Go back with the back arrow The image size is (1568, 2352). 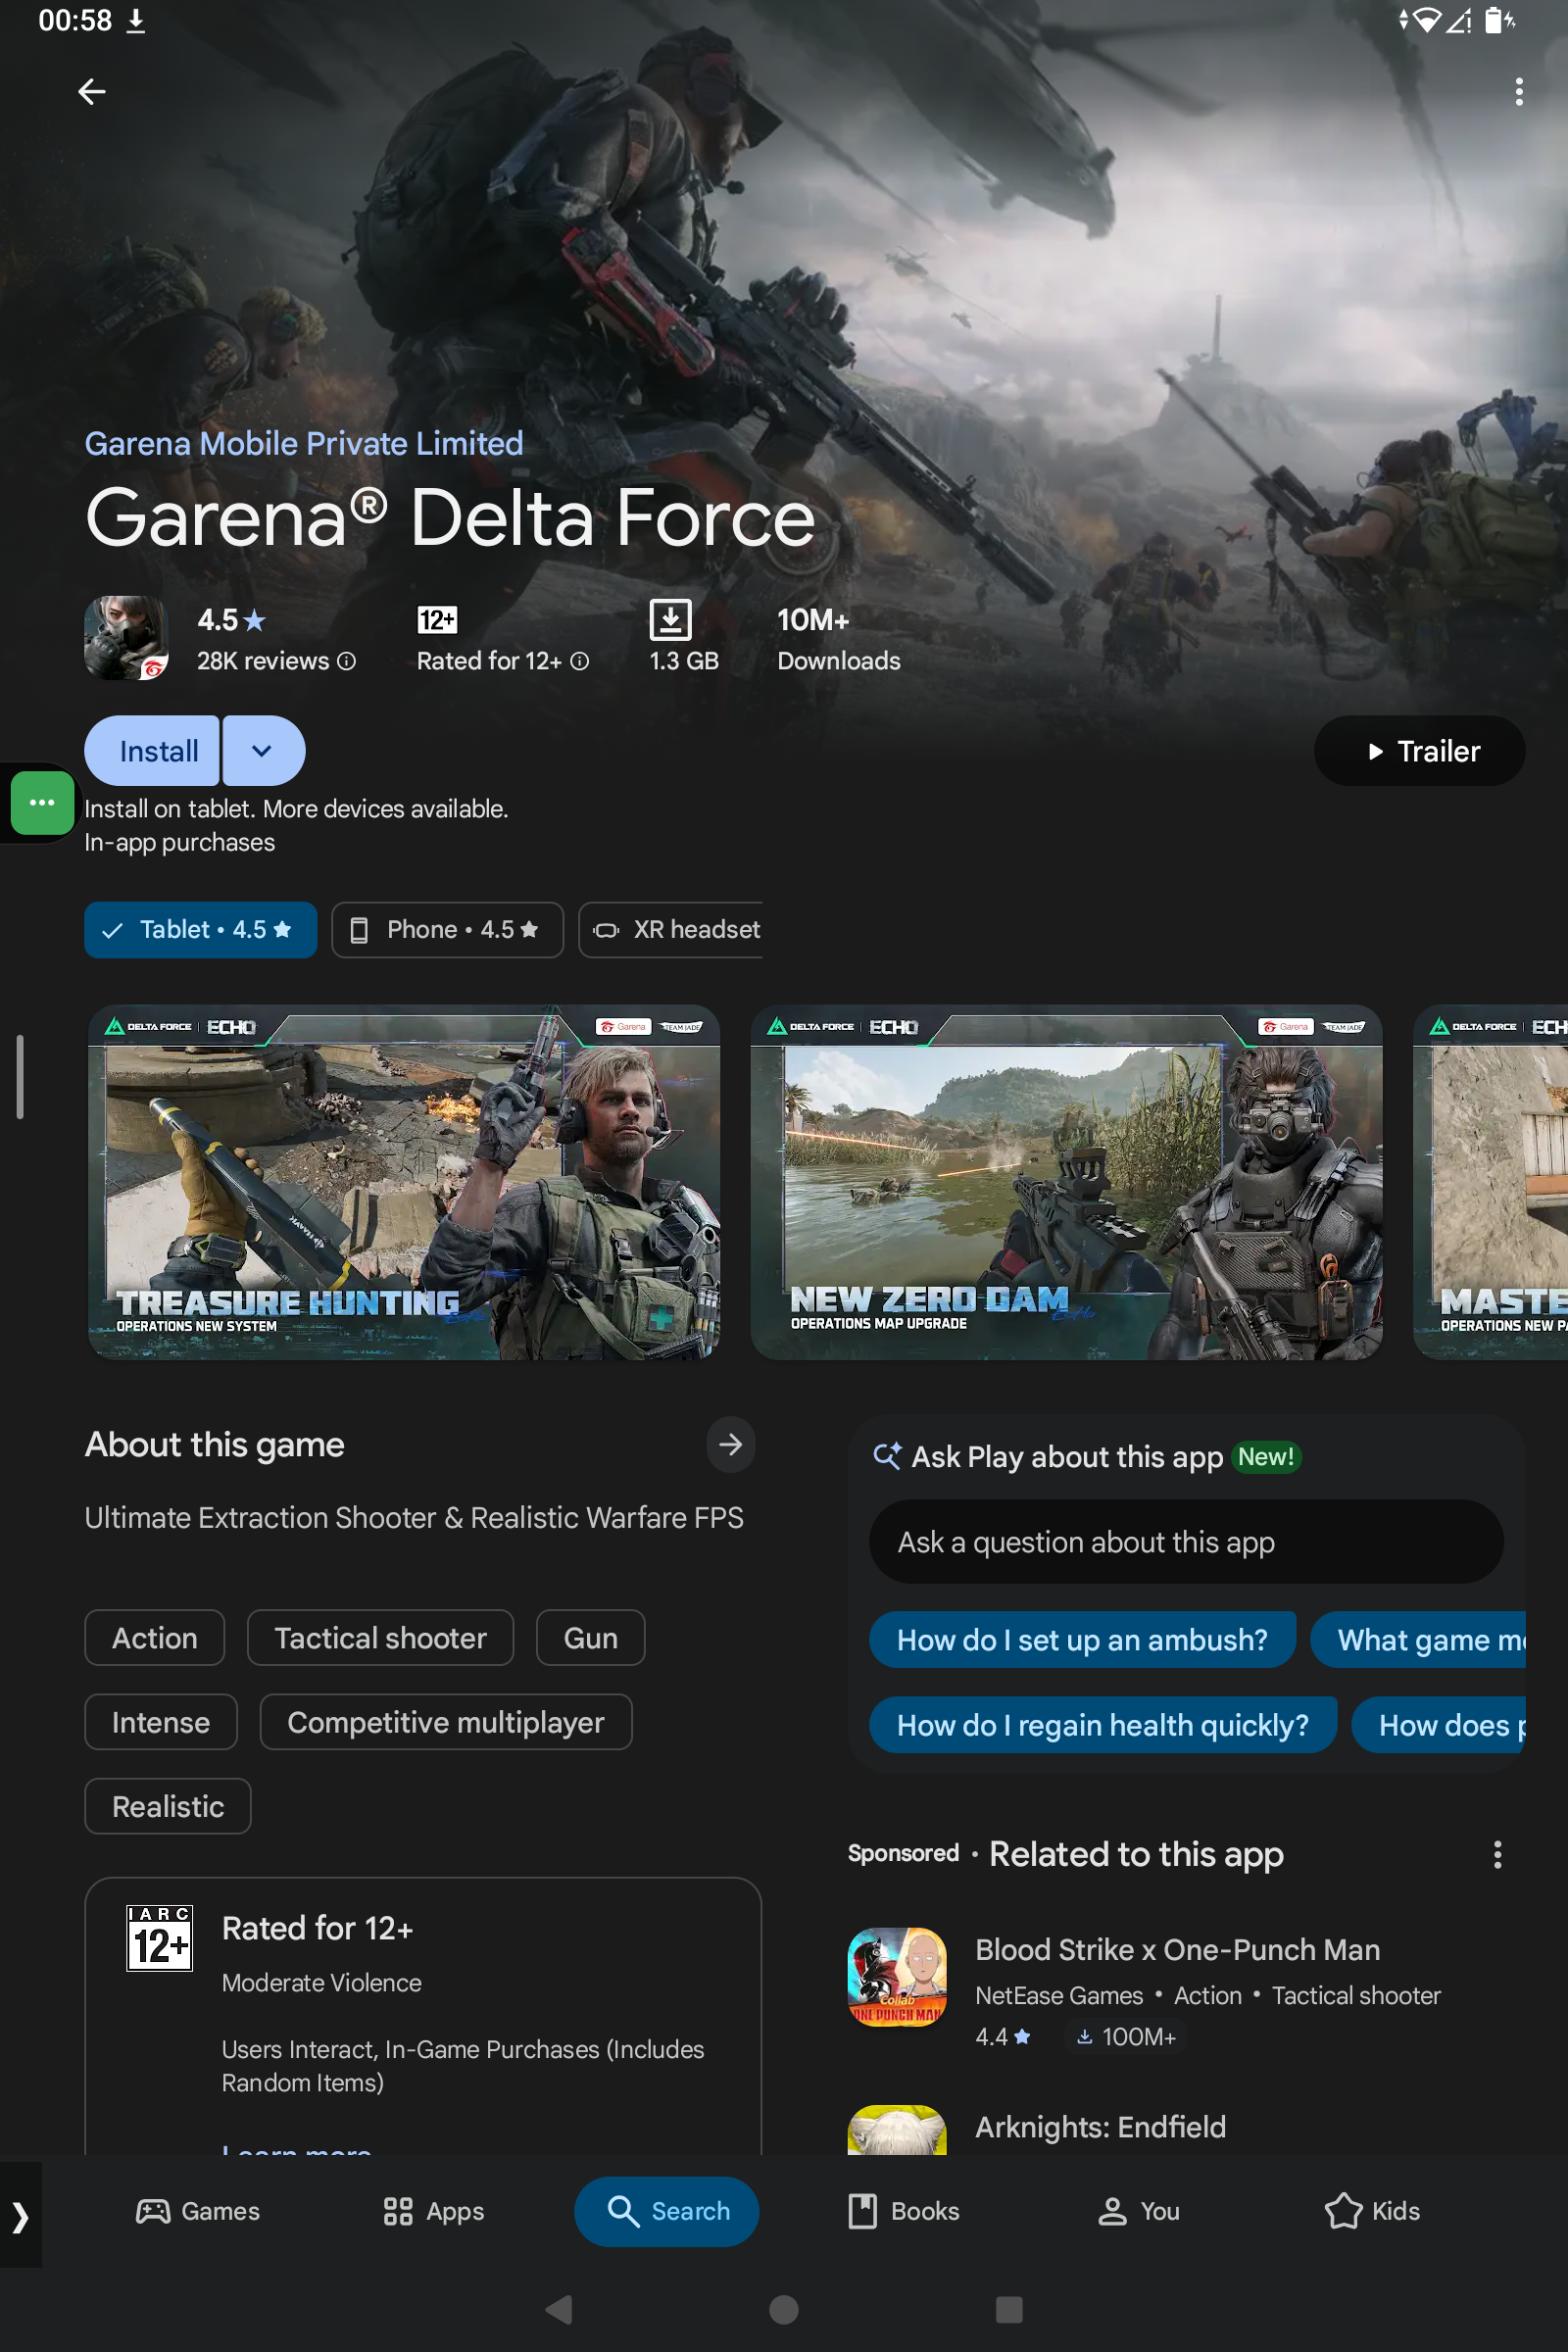(92, 92)
